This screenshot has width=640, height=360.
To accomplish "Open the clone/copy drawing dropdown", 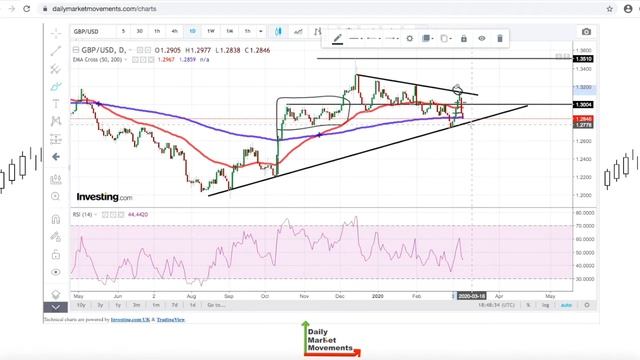I will pyautogui.click(x=446, y=38).
